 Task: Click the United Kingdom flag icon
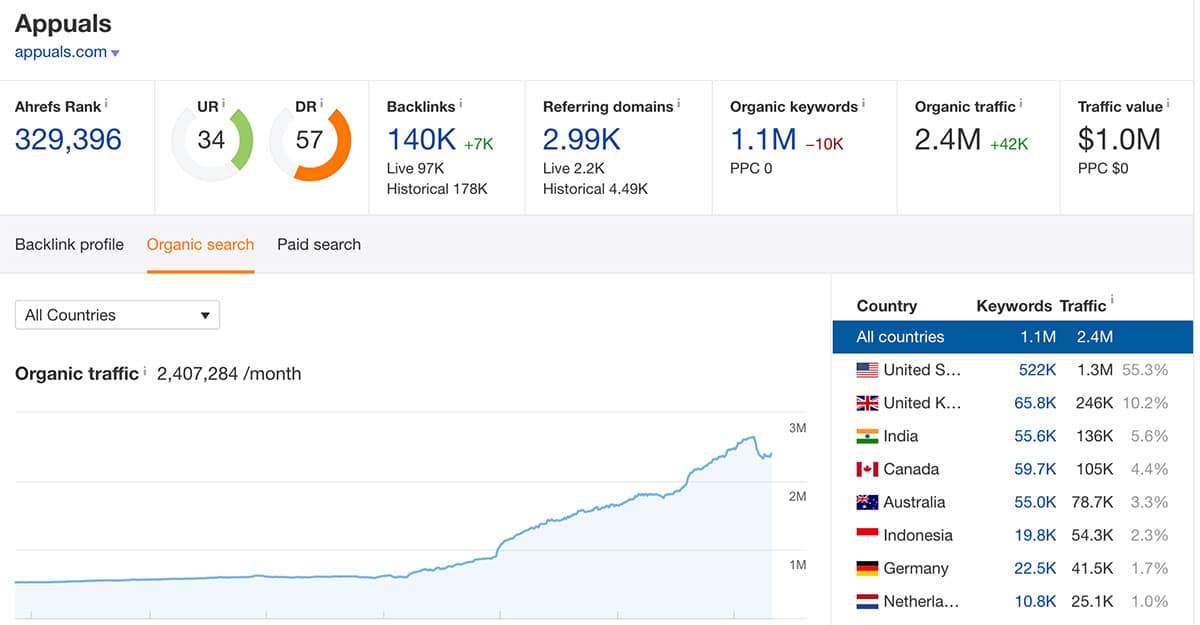click(x=867, y=403)
